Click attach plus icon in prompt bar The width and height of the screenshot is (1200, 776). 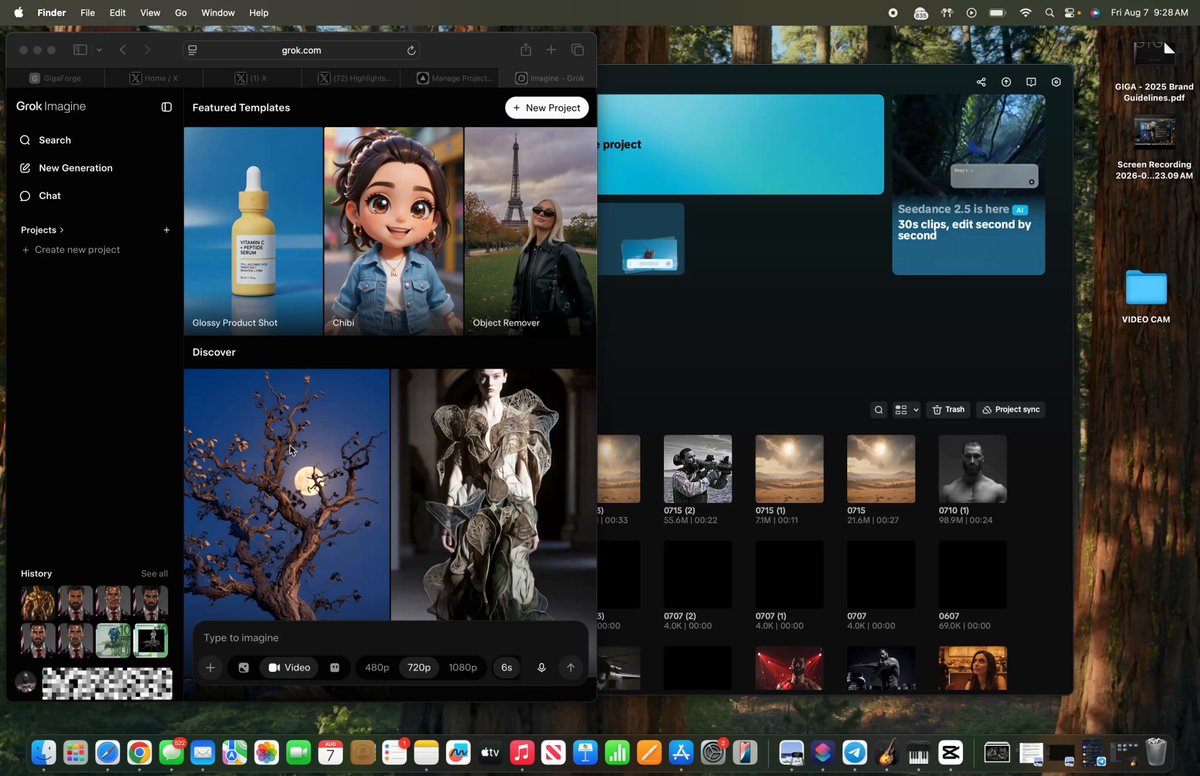point(210,668)
